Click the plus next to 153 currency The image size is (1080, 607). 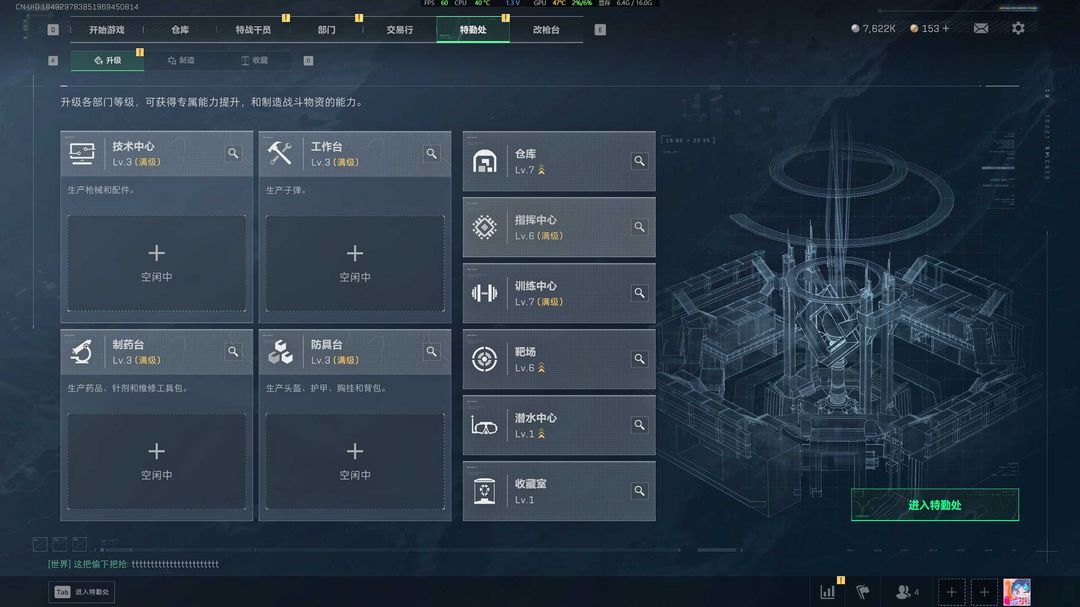(946, 28)
